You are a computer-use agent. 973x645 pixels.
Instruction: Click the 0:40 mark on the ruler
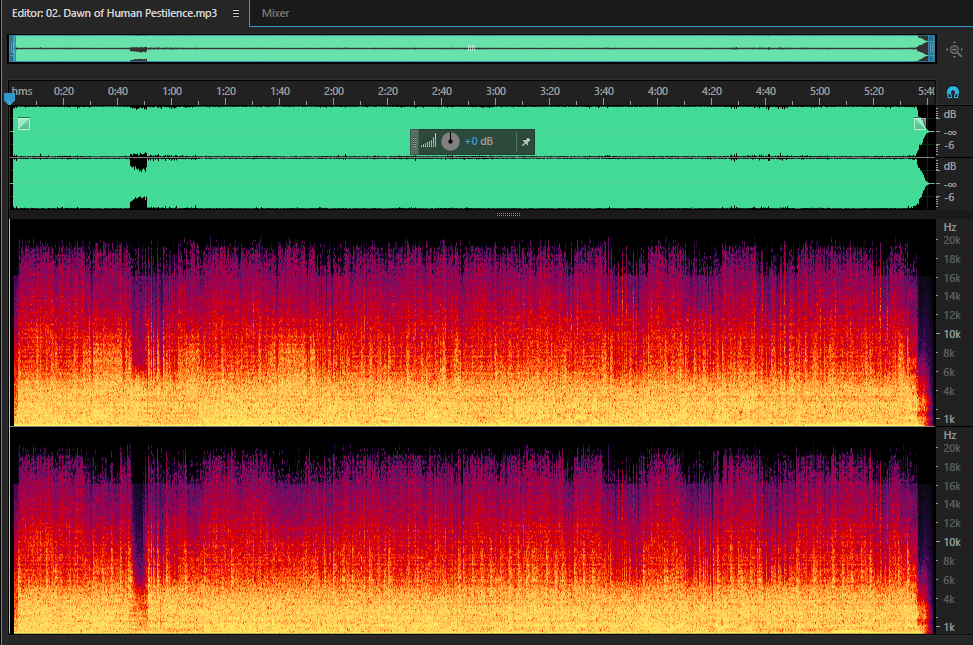118,91
